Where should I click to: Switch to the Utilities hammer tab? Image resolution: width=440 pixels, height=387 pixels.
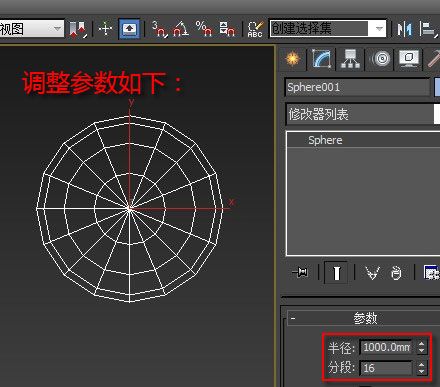point(434,59)
